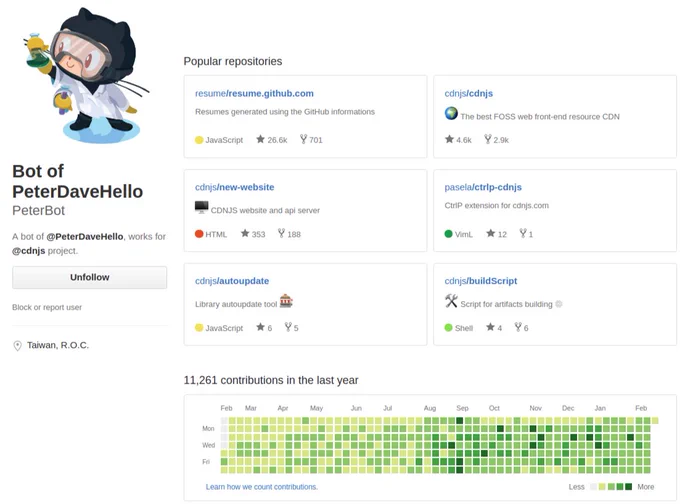Click the star icon on resume.github.com

[260, 139]
